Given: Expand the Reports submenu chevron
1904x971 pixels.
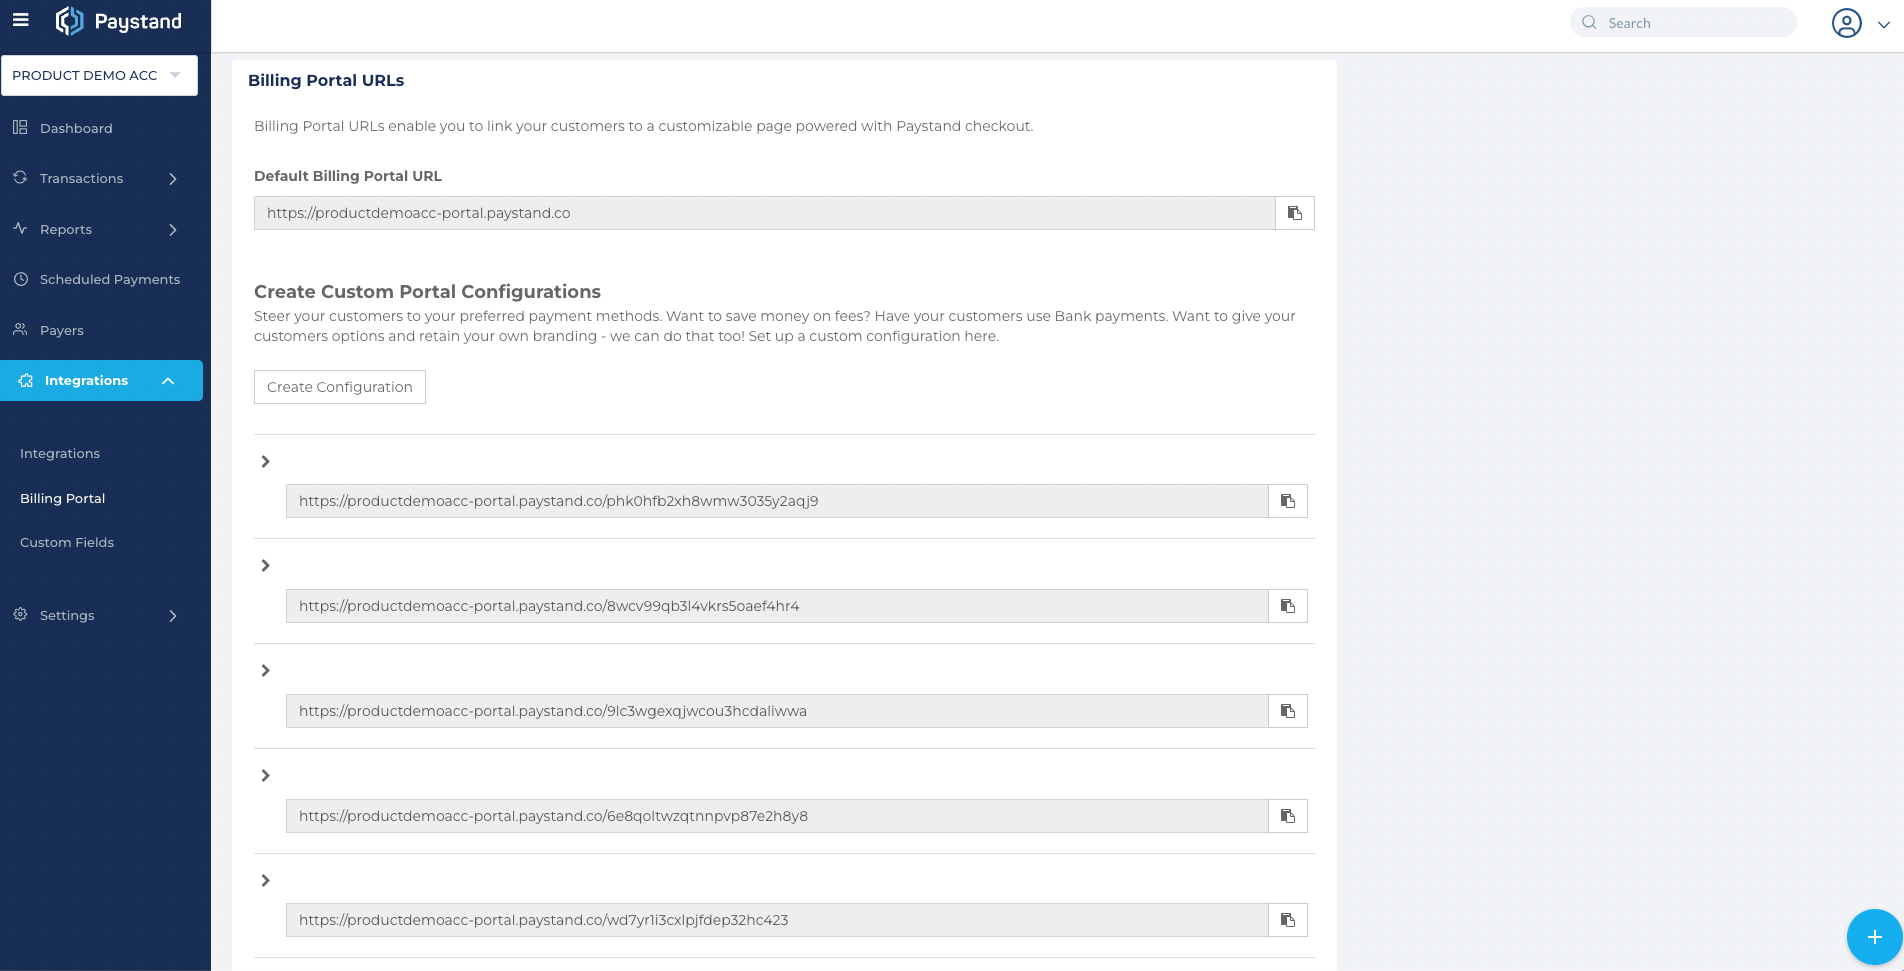Looking at the screenshot, I should [x=173, y=230].
